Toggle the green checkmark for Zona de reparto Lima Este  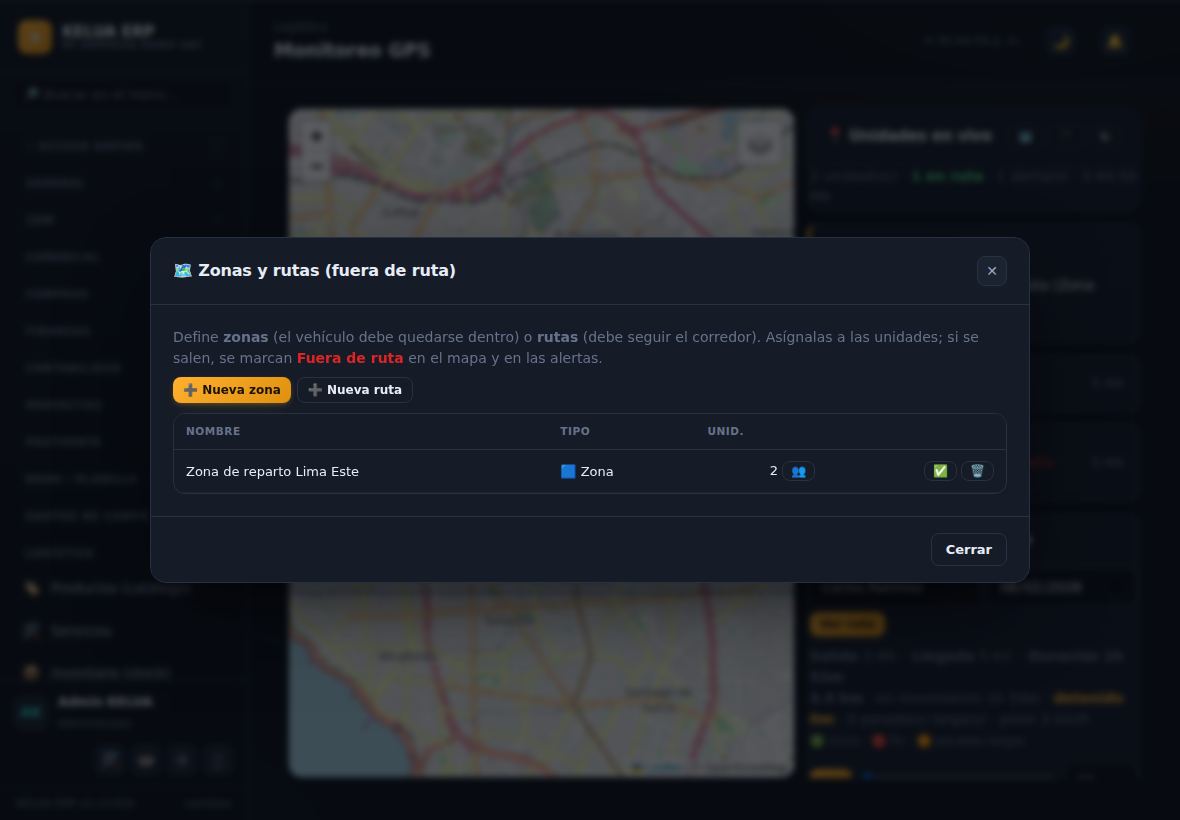point(940,471)
